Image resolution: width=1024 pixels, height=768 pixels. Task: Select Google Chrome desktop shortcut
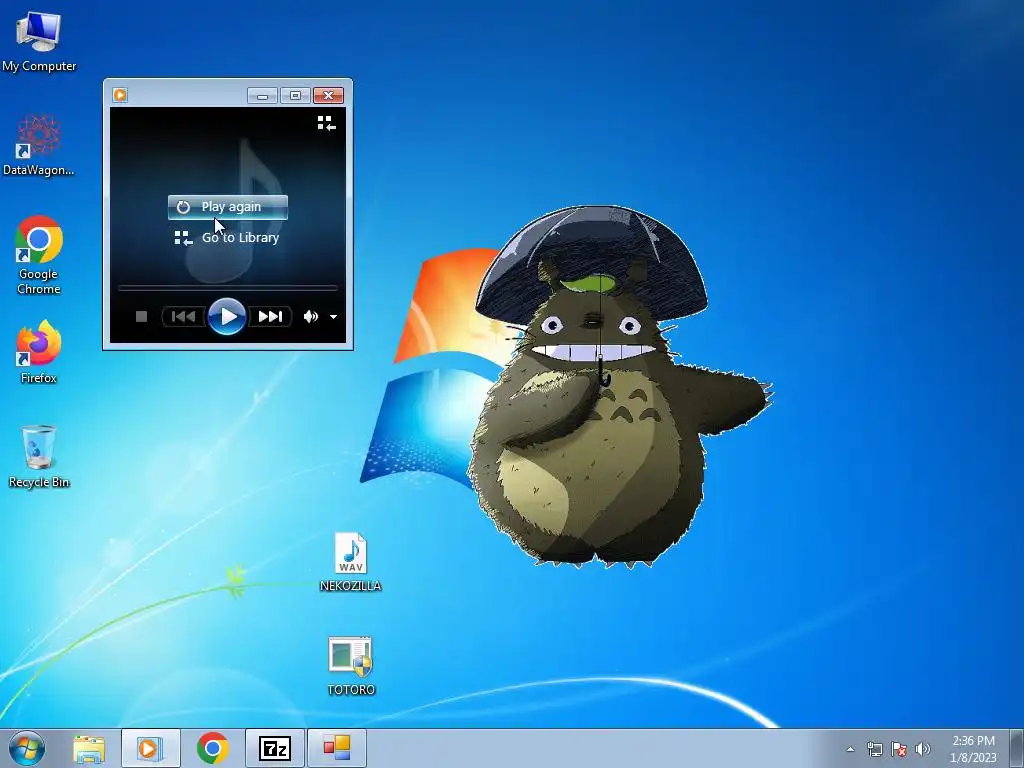39,255
